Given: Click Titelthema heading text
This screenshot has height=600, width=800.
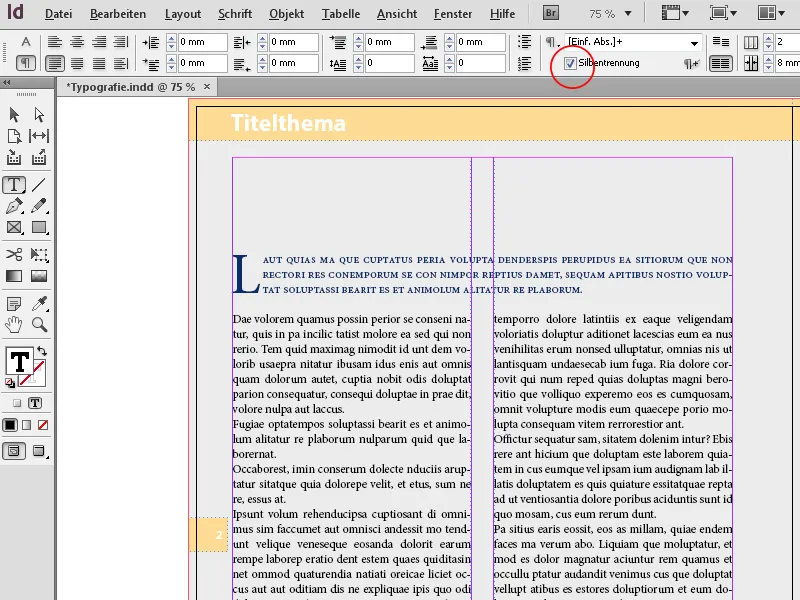Looking at the screenshot, I should tap(288, 123).
